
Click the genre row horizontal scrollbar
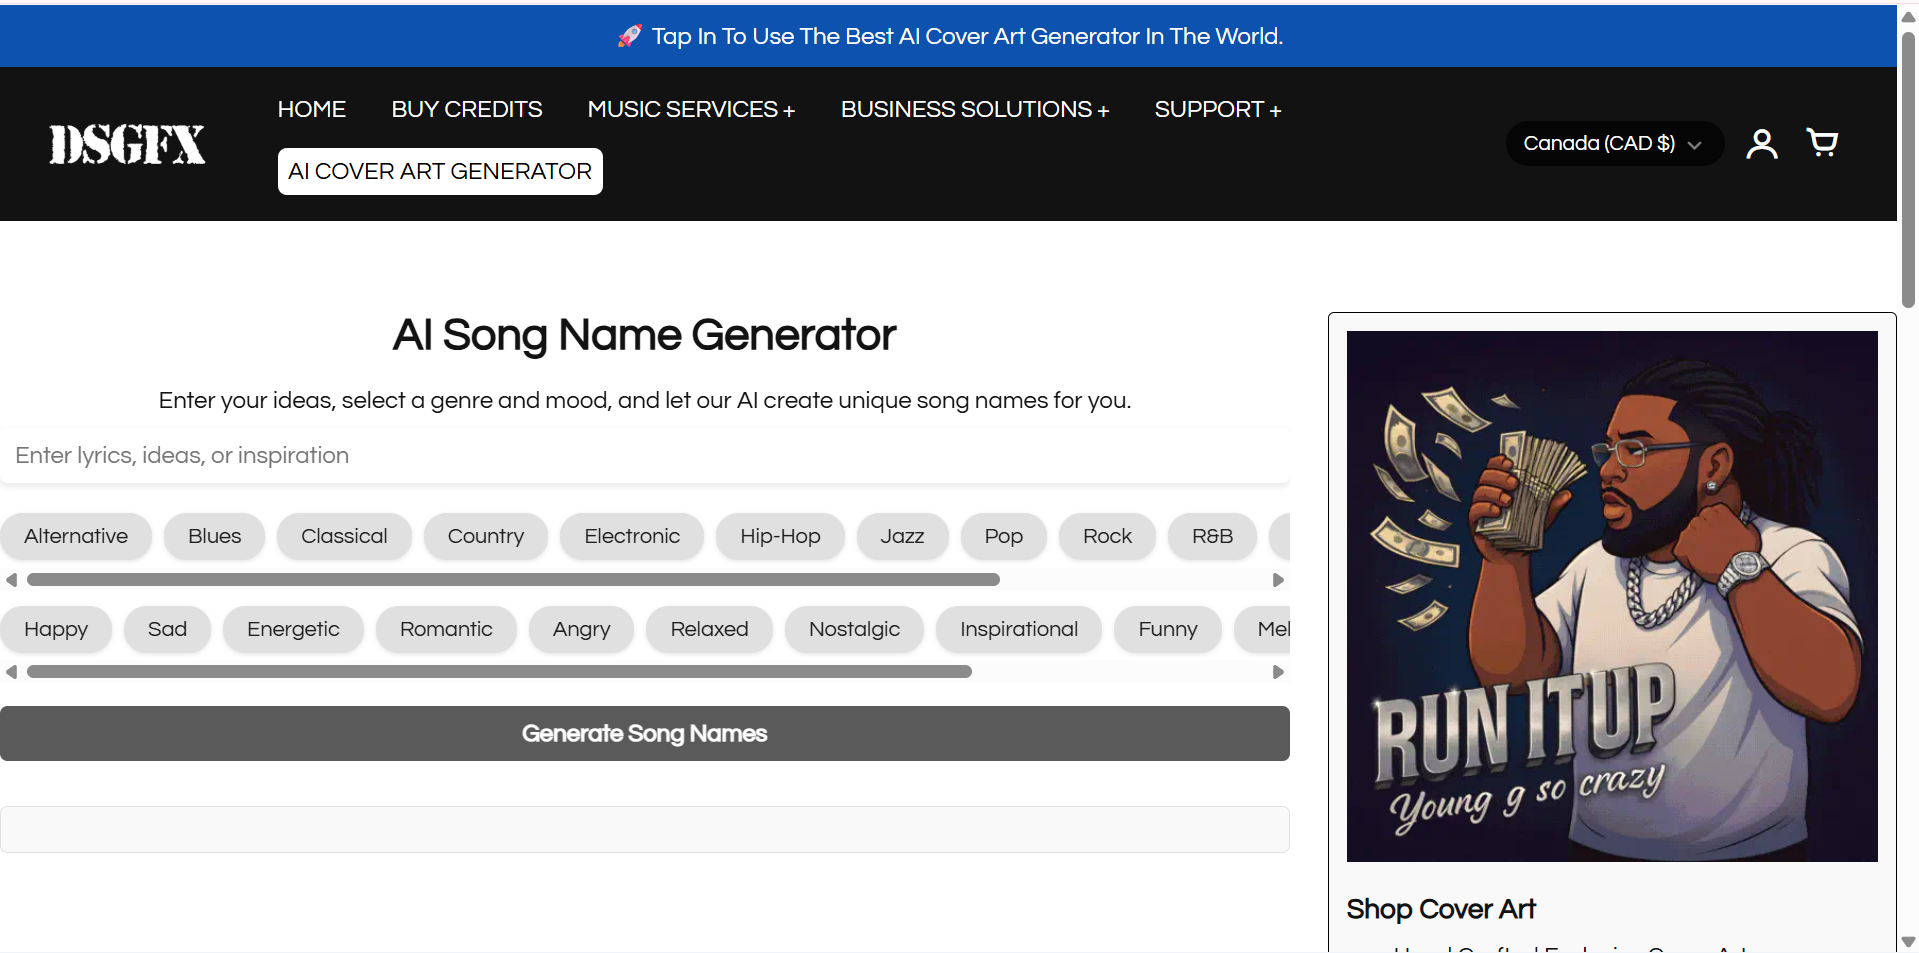click(512, 579)
